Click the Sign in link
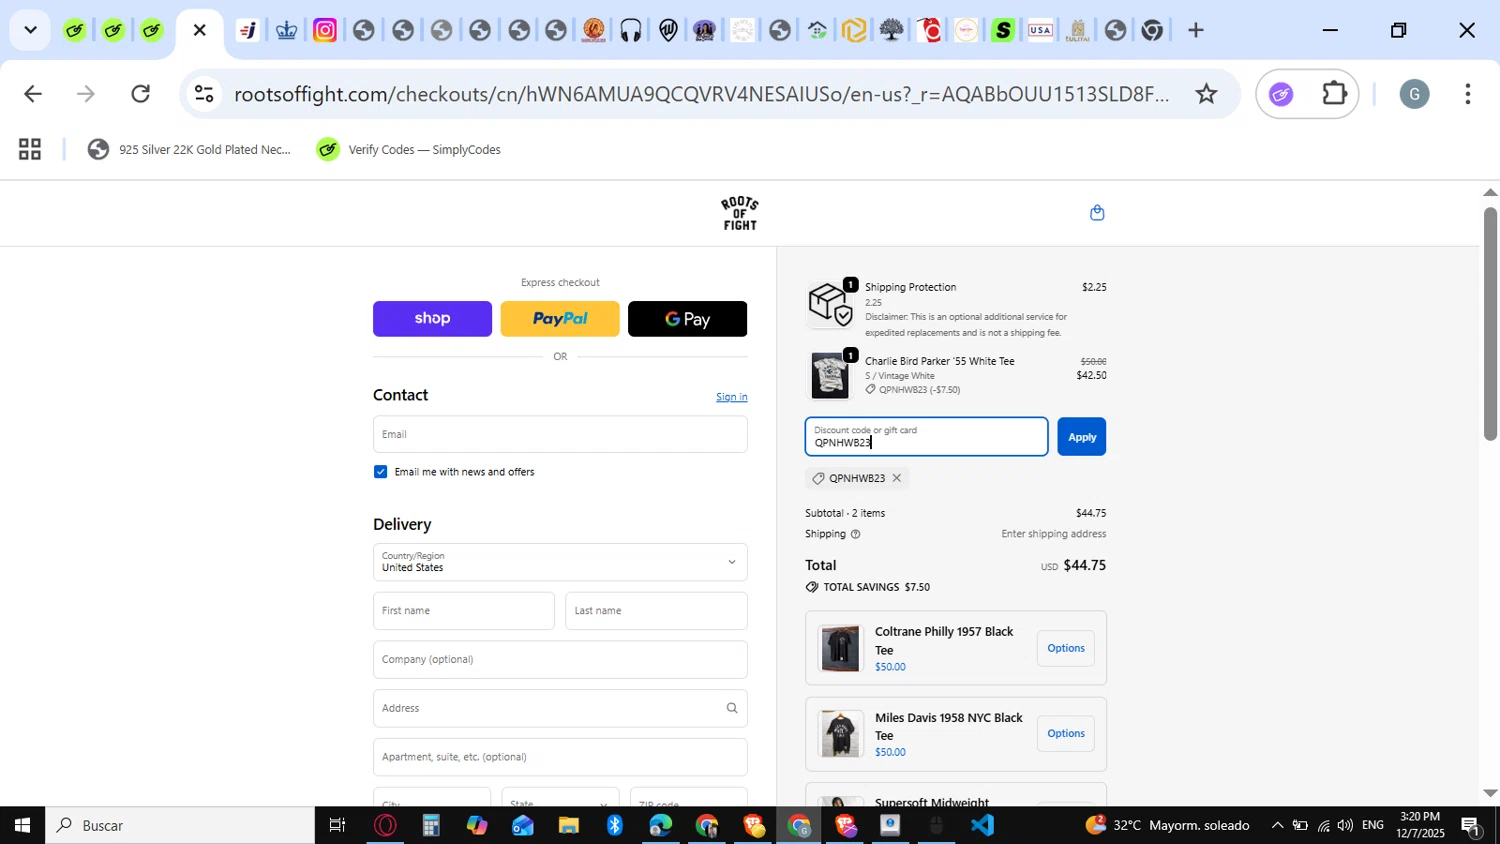 pyautogui.click(x=732, y=397)
